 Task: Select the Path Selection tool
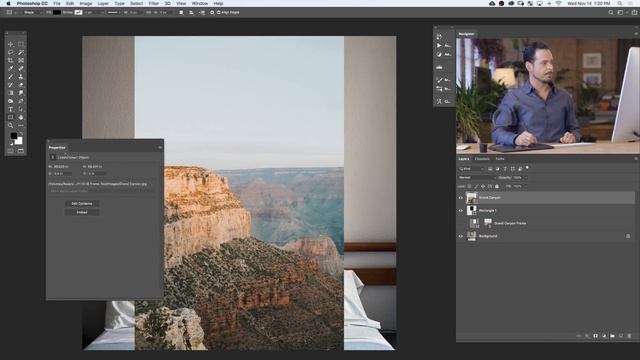(x=21, y=109)
